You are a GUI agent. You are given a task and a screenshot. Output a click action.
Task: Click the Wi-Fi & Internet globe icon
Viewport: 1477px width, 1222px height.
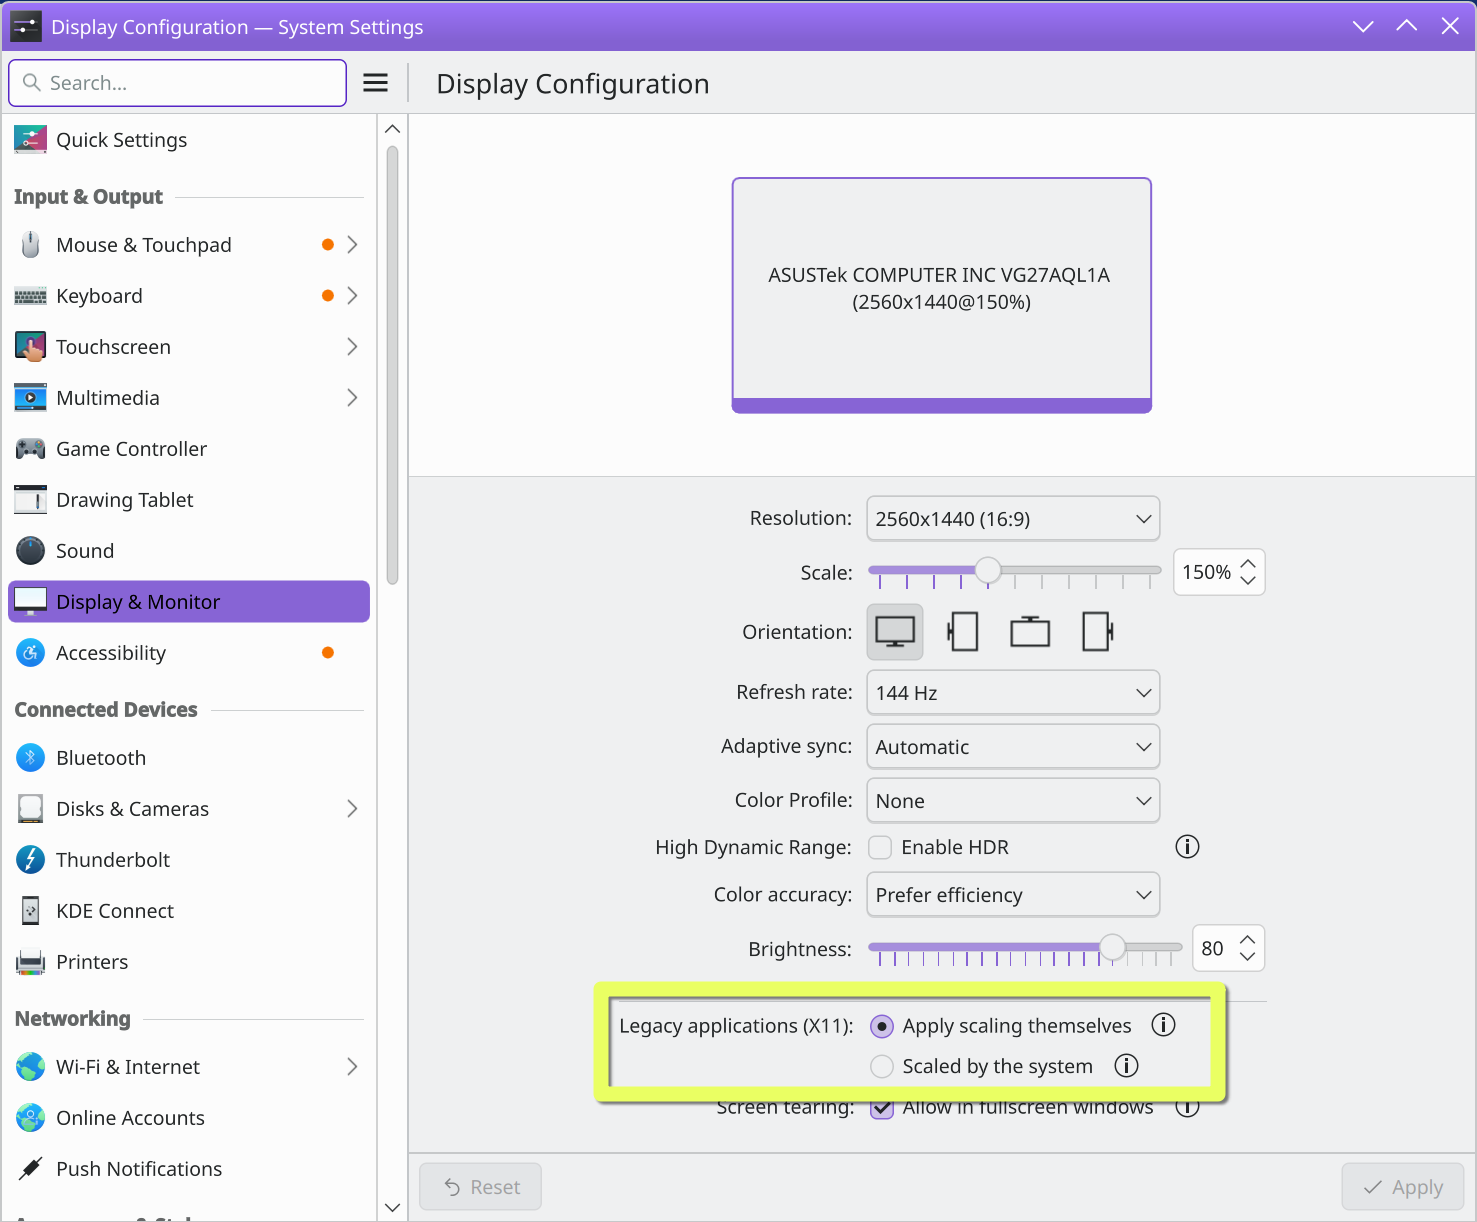[30, 1067]
